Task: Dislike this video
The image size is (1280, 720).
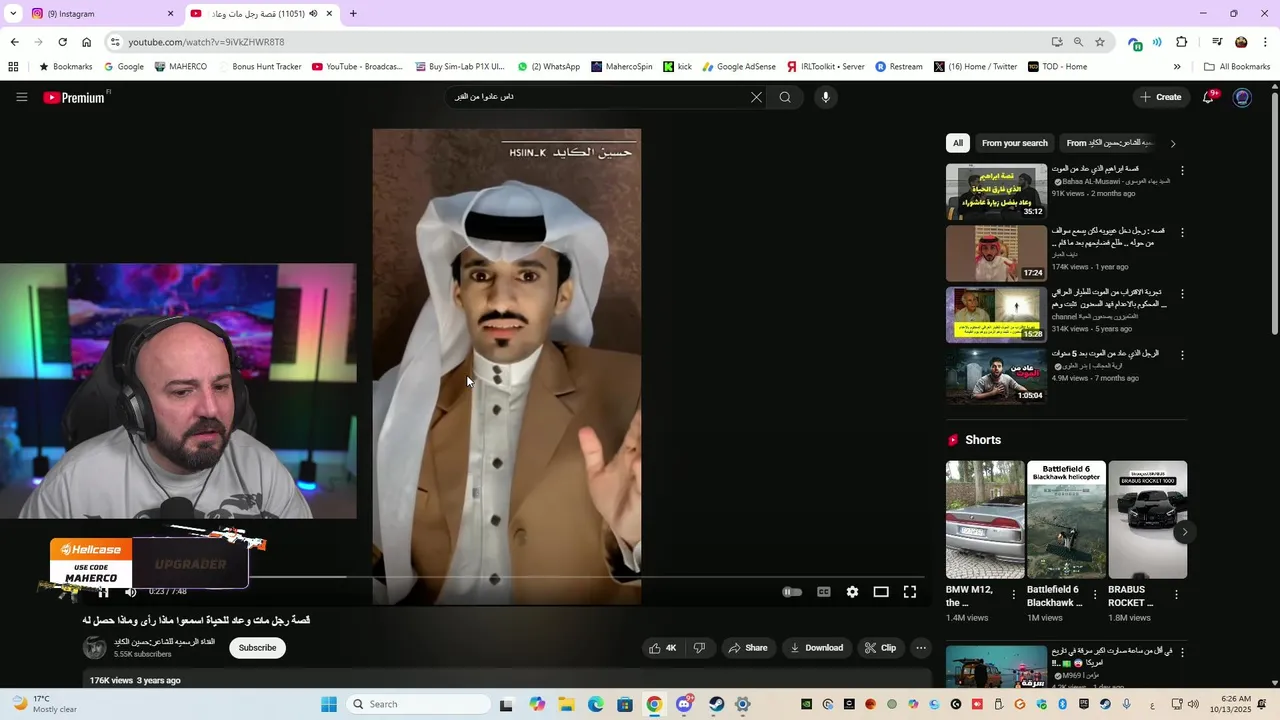Action: (699, 648)
